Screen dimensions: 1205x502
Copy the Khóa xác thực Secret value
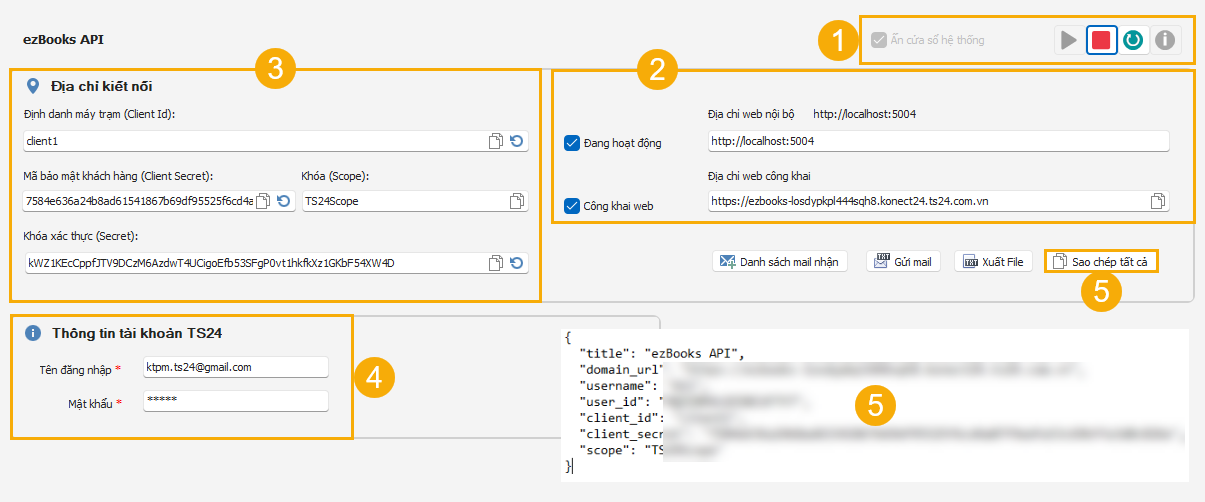[496, 263]
